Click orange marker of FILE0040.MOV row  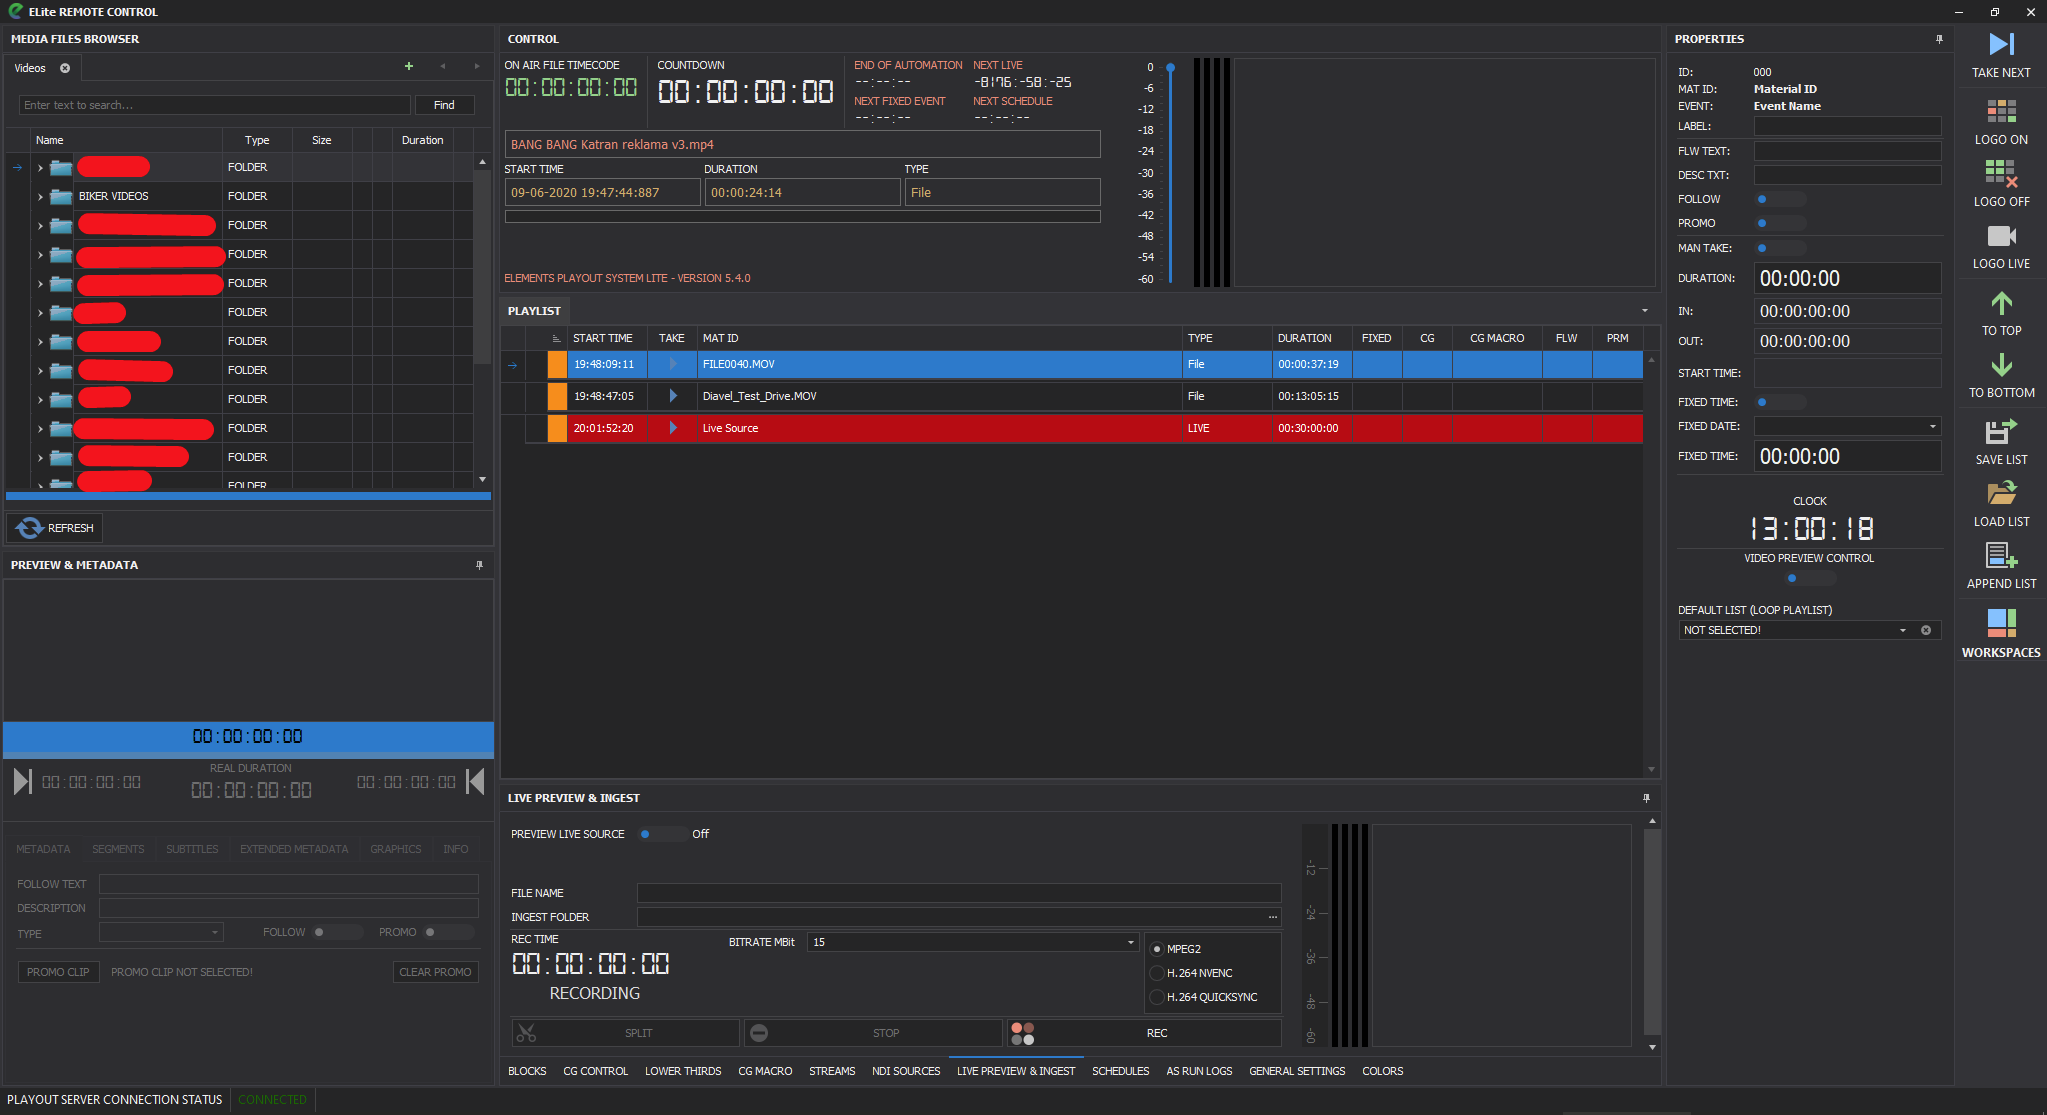click(557, 364)
